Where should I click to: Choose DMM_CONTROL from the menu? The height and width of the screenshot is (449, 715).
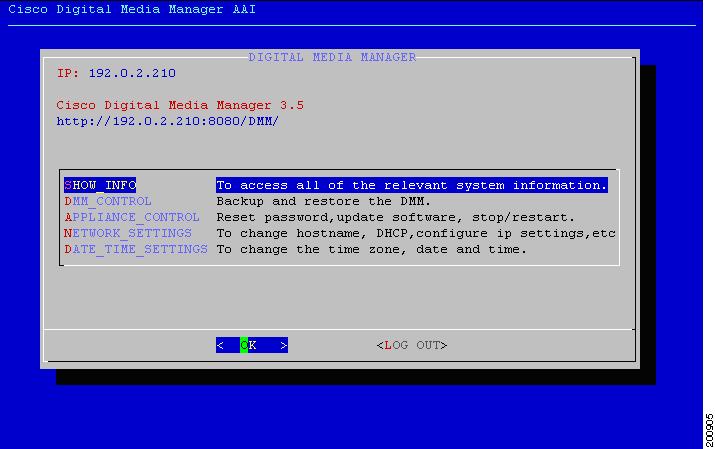pos(108,201)
